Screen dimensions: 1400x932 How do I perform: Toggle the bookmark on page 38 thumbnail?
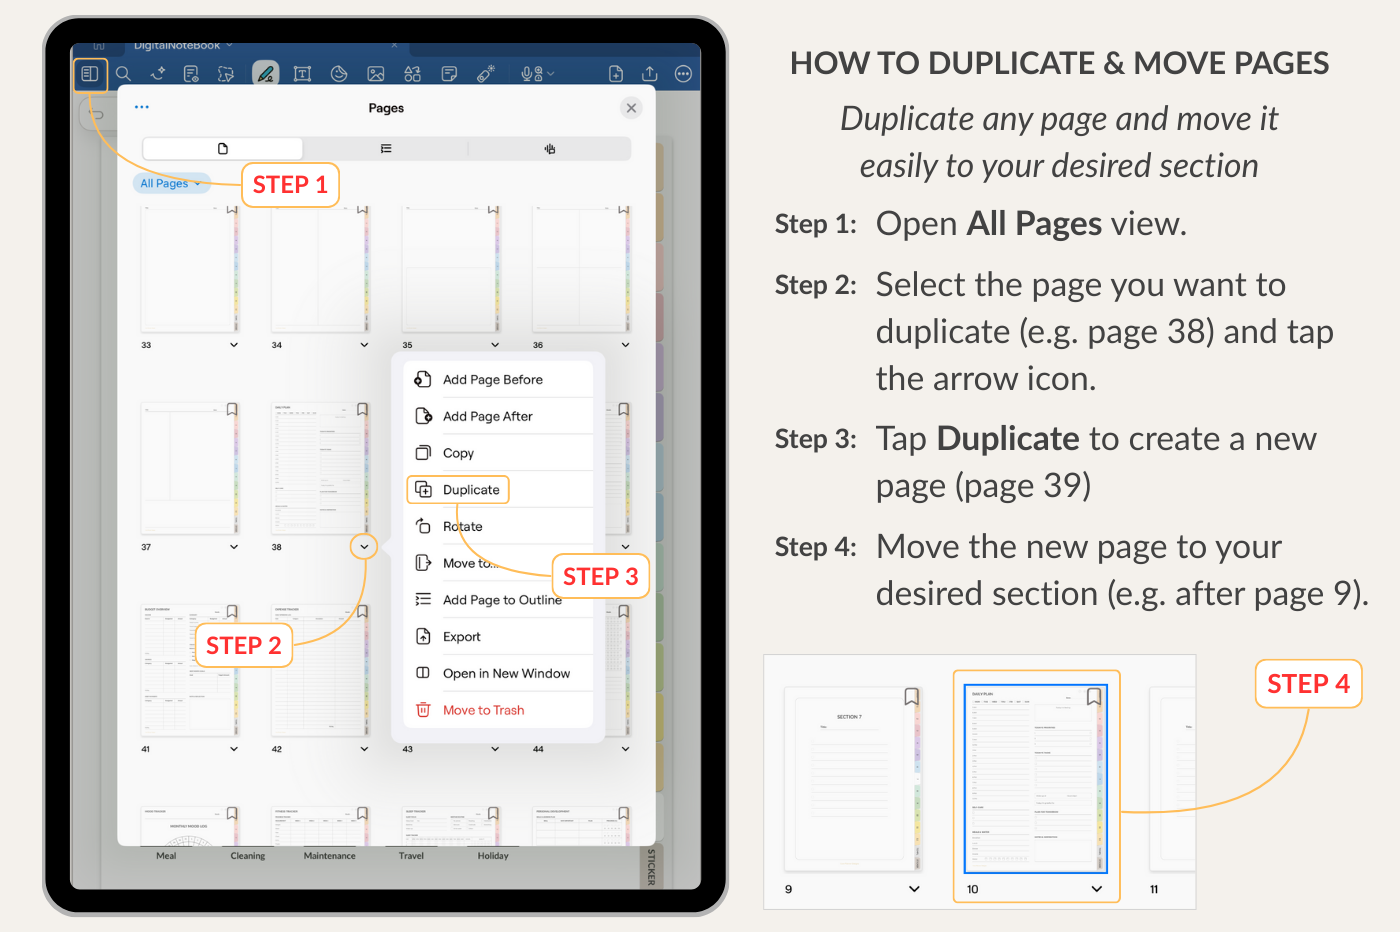tap(362, 410)
